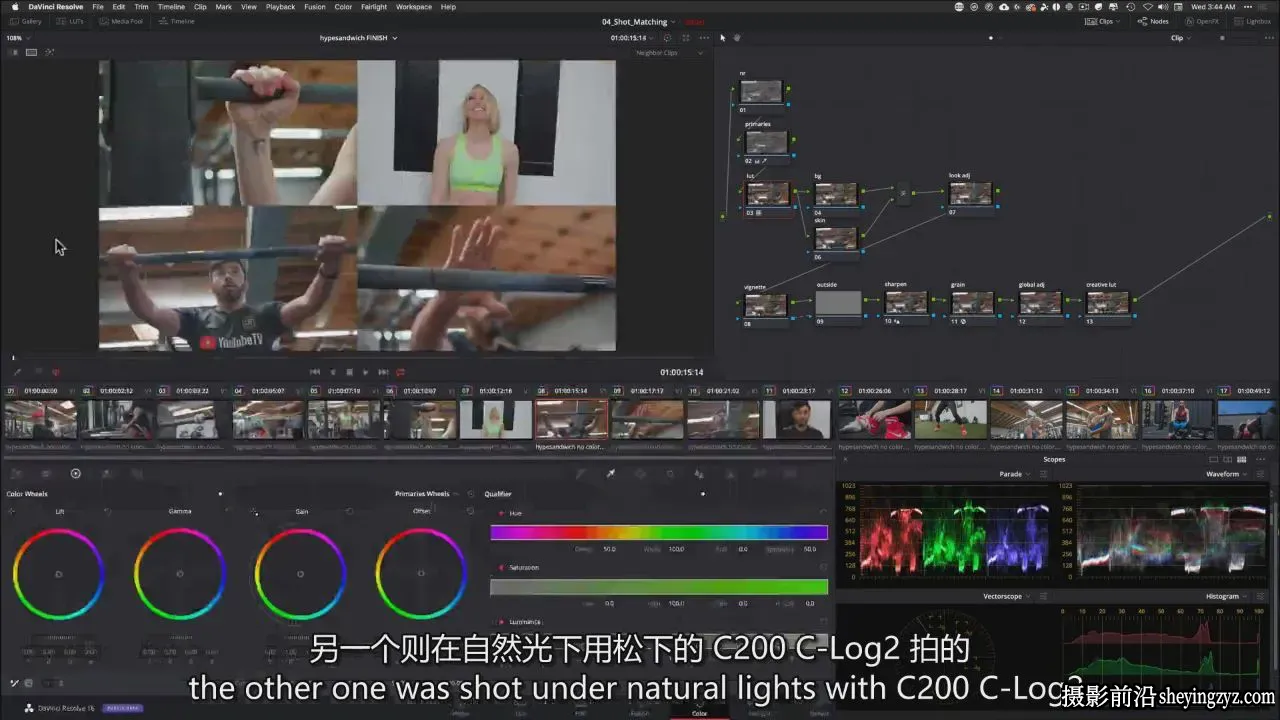
Task: Select the Color Wheels palette icon
Action: [75, 473]
